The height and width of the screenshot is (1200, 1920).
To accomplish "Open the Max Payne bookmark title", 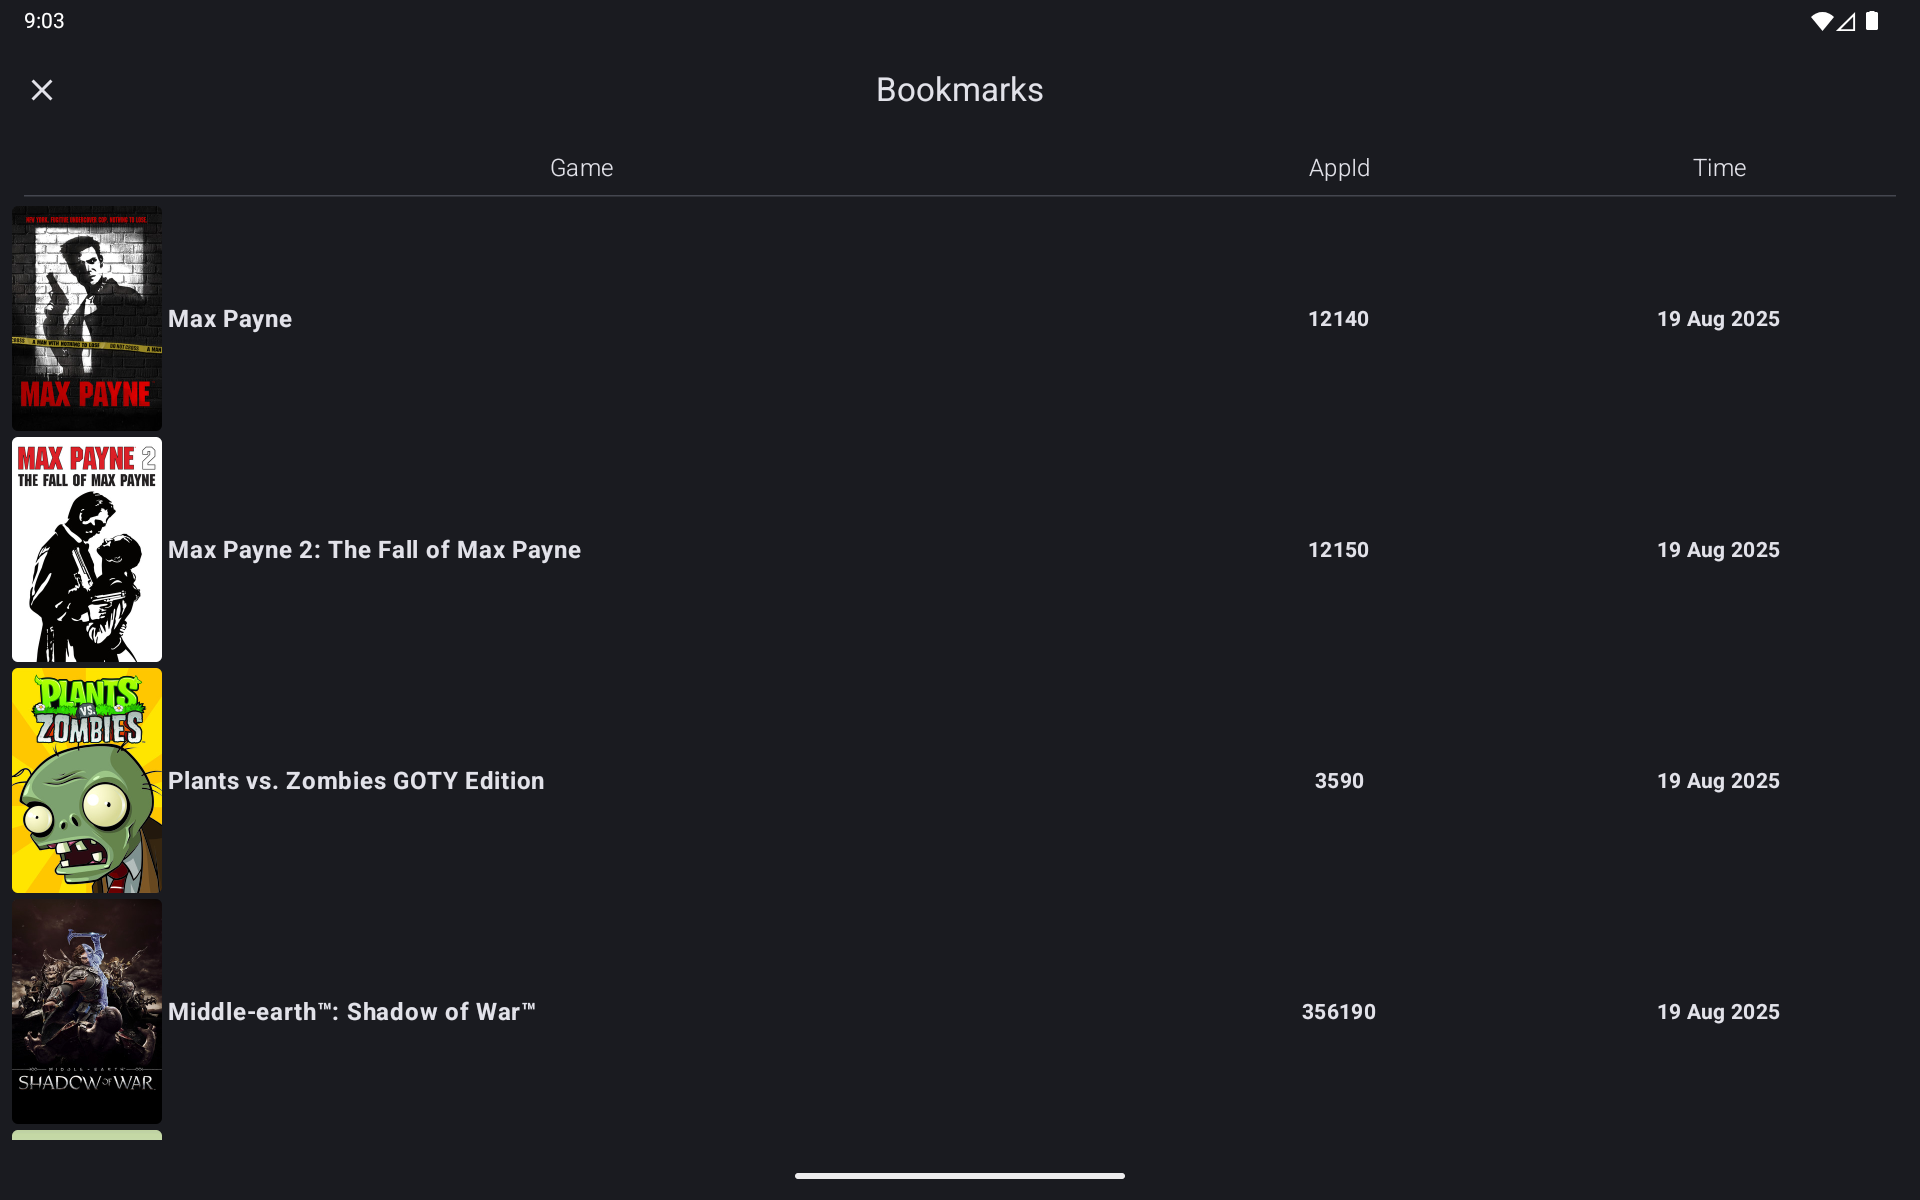I will 230,319.
